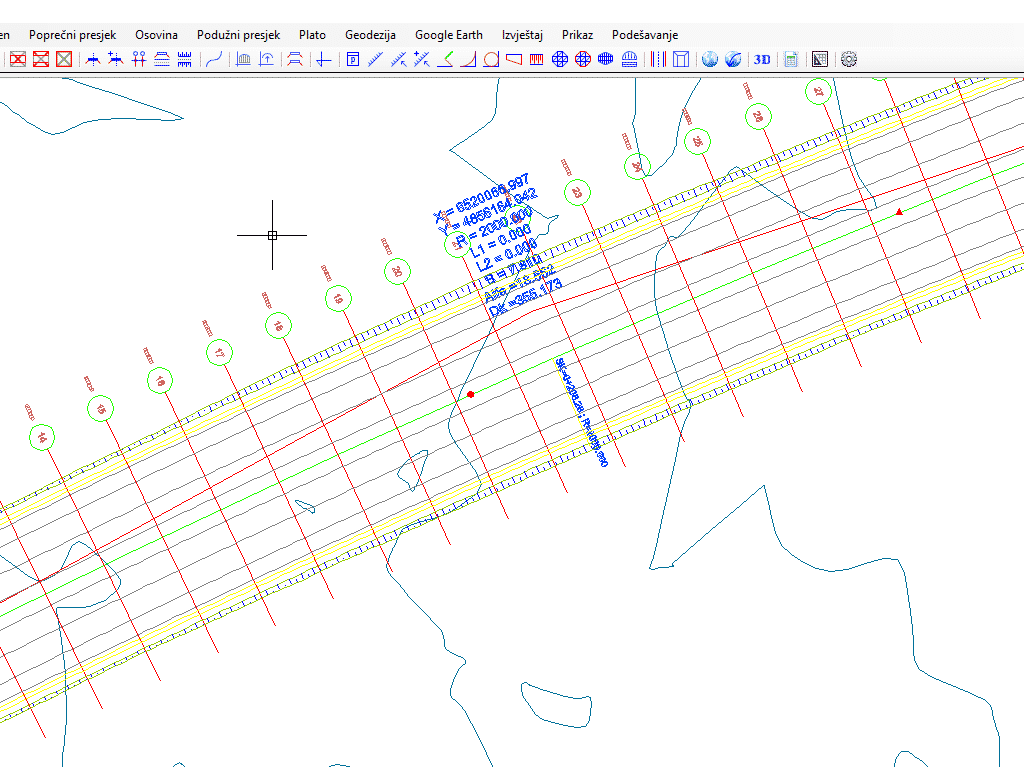Image resolution: width=1024 pixels, height=767 pixels.
Task: Open the Google Earth menu
Action: pos(449,35)
